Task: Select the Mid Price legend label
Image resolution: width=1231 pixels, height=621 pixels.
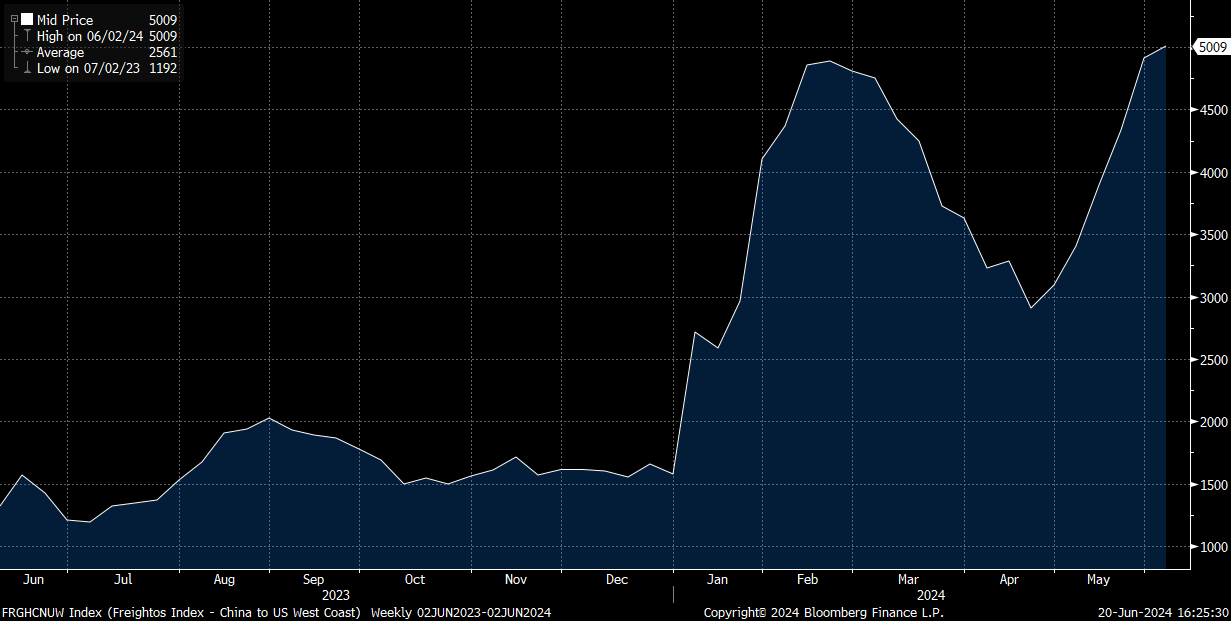Action: tap(65, 20)
